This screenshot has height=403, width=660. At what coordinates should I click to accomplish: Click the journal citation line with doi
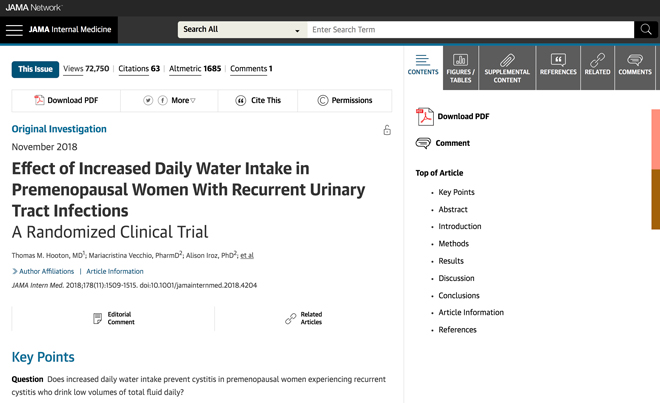point(134,286)
